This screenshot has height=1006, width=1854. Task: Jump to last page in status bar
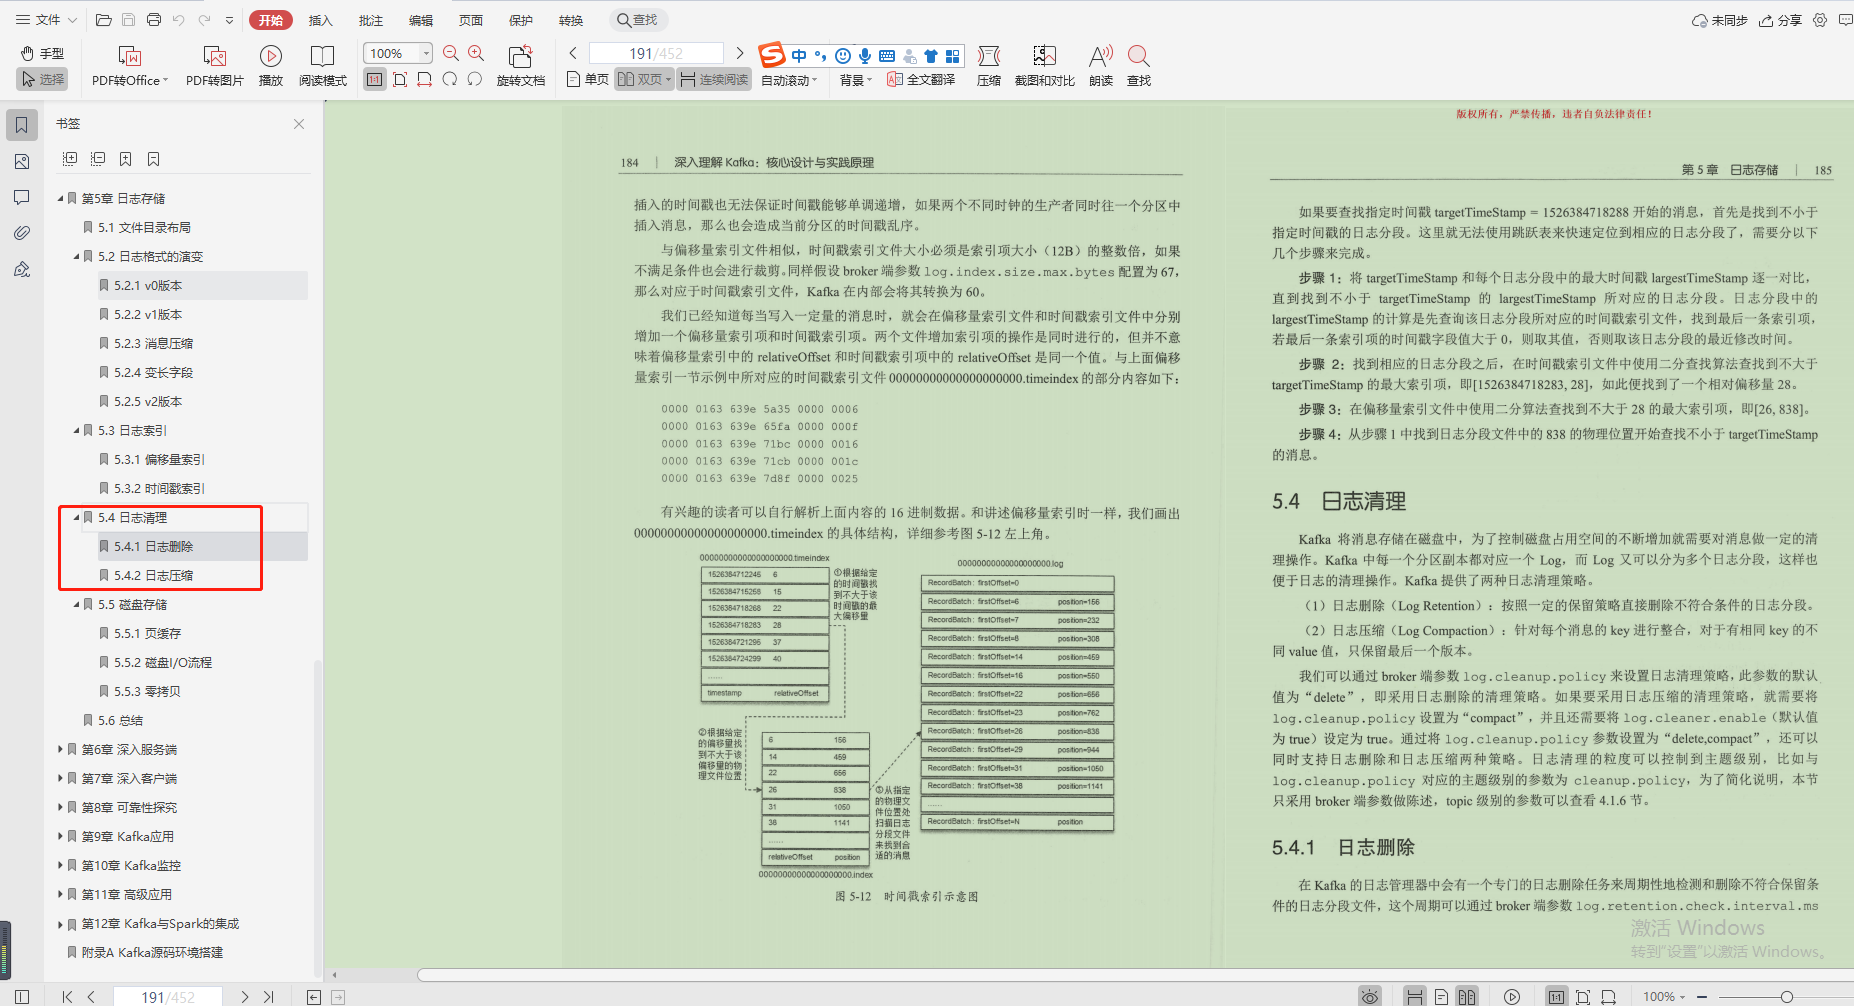(269, 996)
